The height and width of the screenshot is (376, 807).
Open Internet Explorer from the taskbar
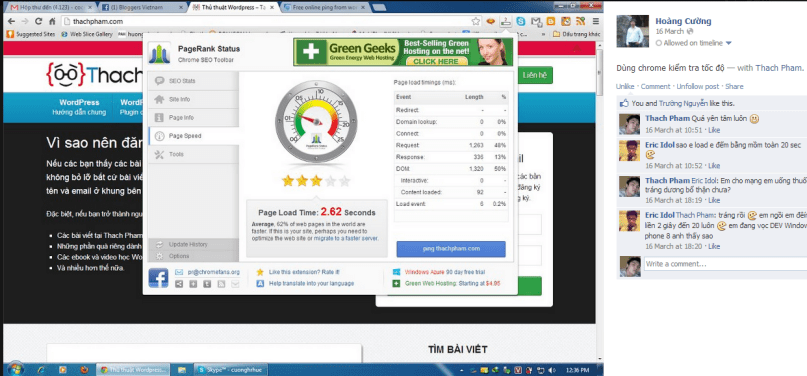tap(41, 369)
